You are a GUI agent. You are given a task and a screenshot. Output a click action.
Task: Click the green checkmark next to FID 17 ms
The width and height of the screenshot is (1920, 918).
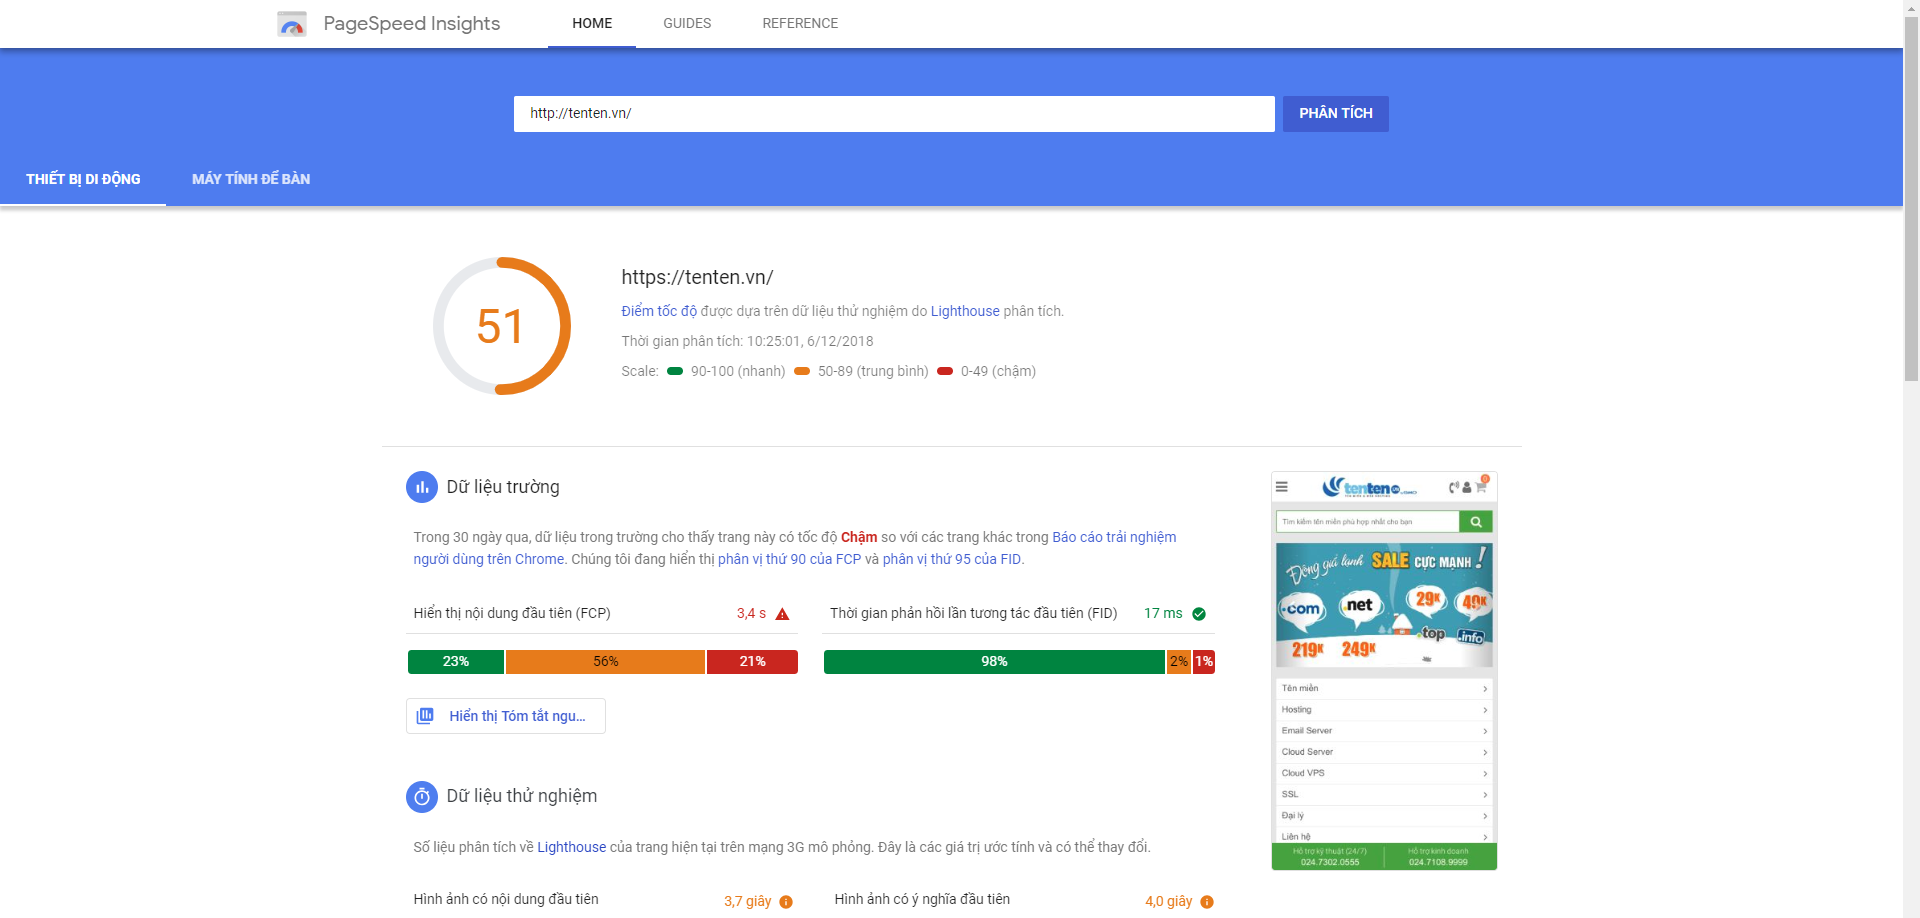pos(1199,614)
